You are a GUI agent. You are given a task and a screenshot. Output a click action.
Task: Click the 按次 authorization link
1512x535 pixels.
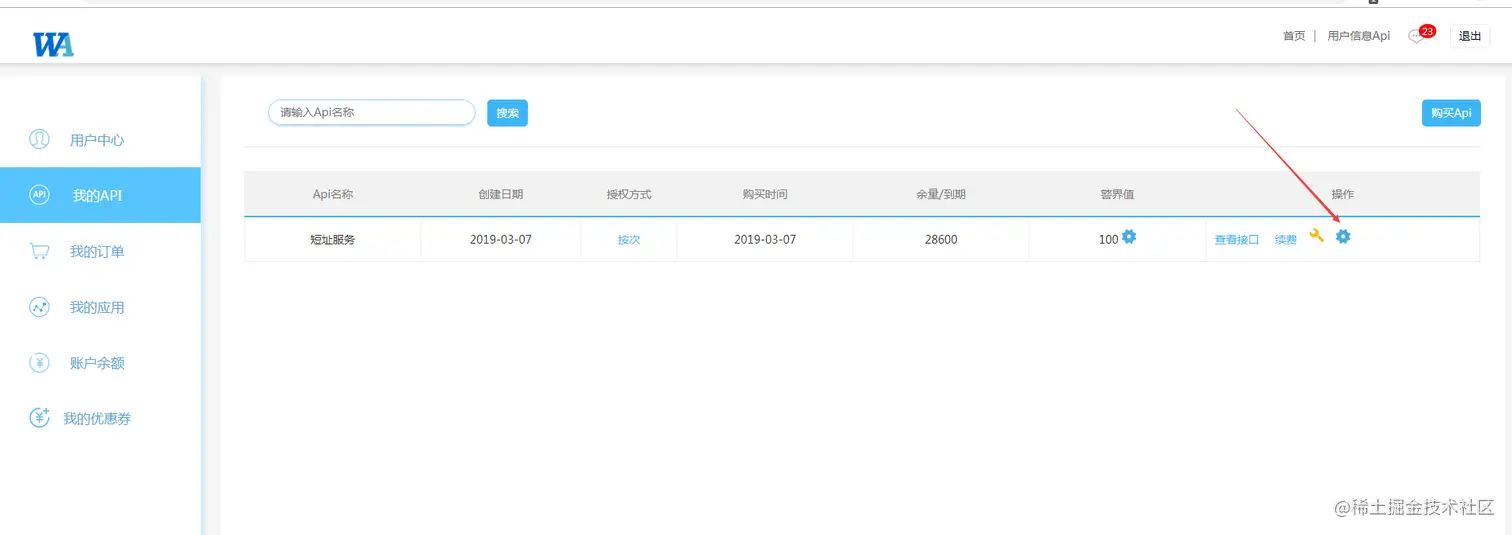click(x=629, y=240)
